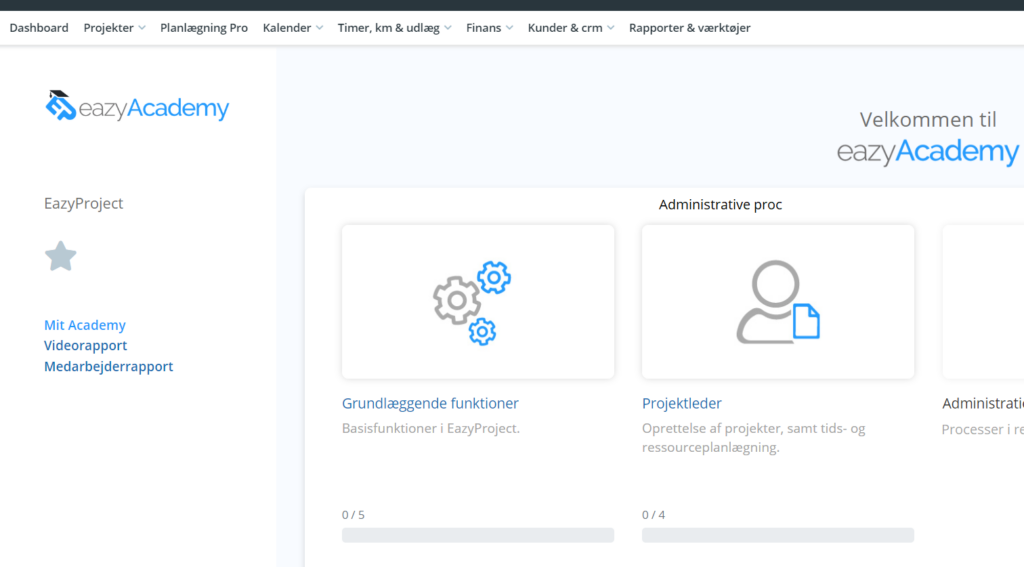Image resolution: width=1024 pixels, height=567 pixels.
Task: Click the large eazyAcademy welcome logo
Action: pos(928,152)
